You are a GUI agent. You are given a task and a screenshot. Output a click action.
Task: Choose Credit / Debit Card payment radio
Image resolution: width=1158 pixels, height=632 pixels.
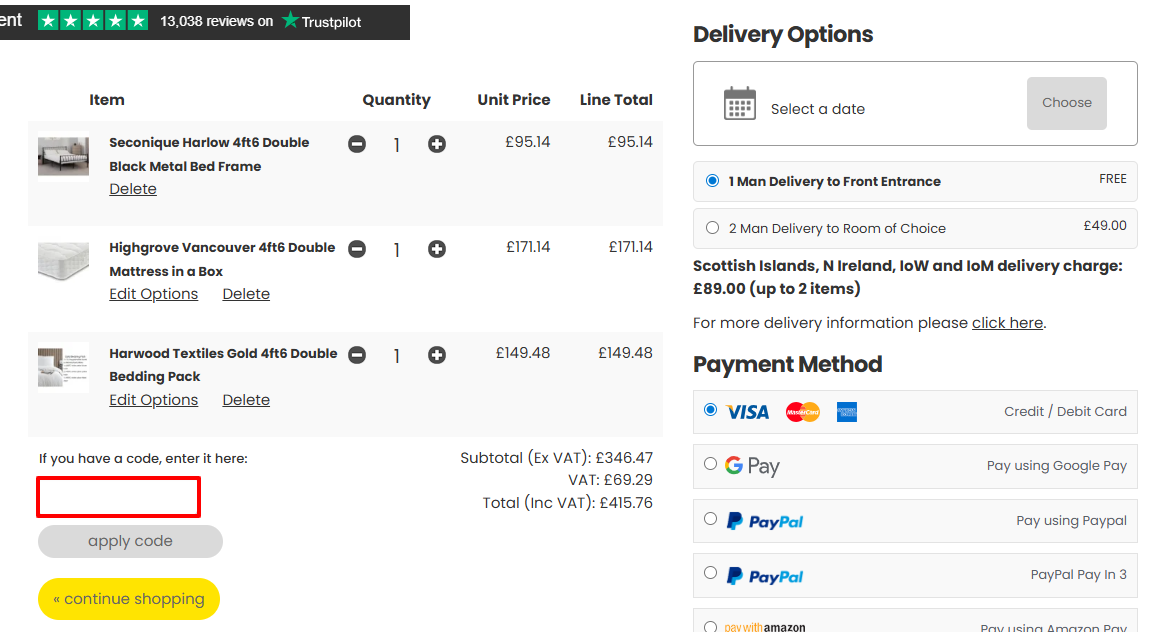point(710,410)
